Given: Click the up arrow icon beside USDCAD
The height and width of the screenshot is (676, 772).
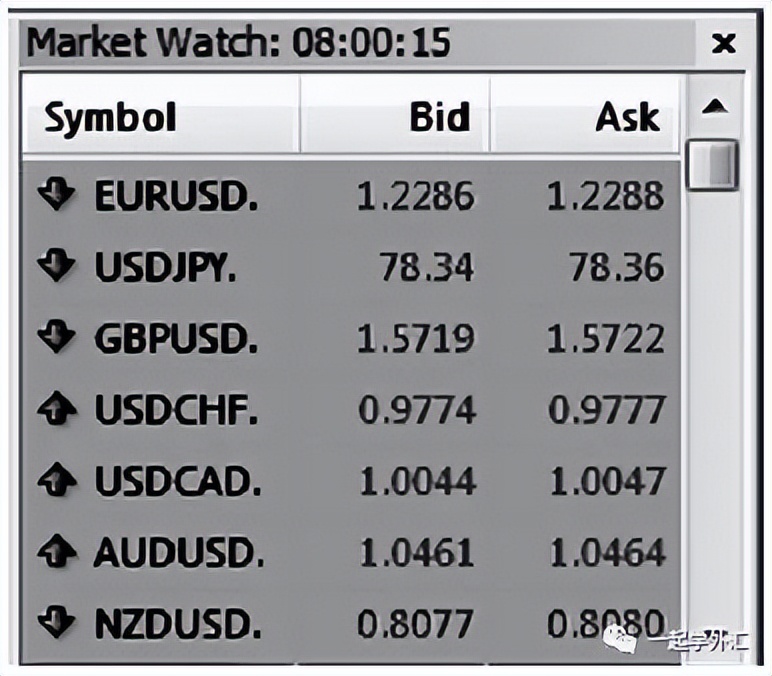Looking at the screenshot, I should click(56, 481).
